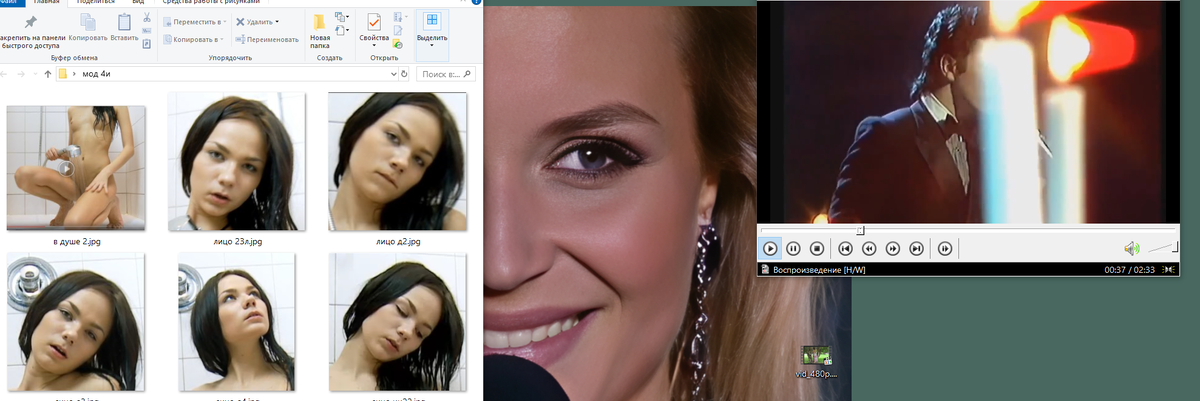Screen dimensions: 1200x401
Task: Click the playback time 00:37 / 02:33
Action: click(x=1130, y=269)
